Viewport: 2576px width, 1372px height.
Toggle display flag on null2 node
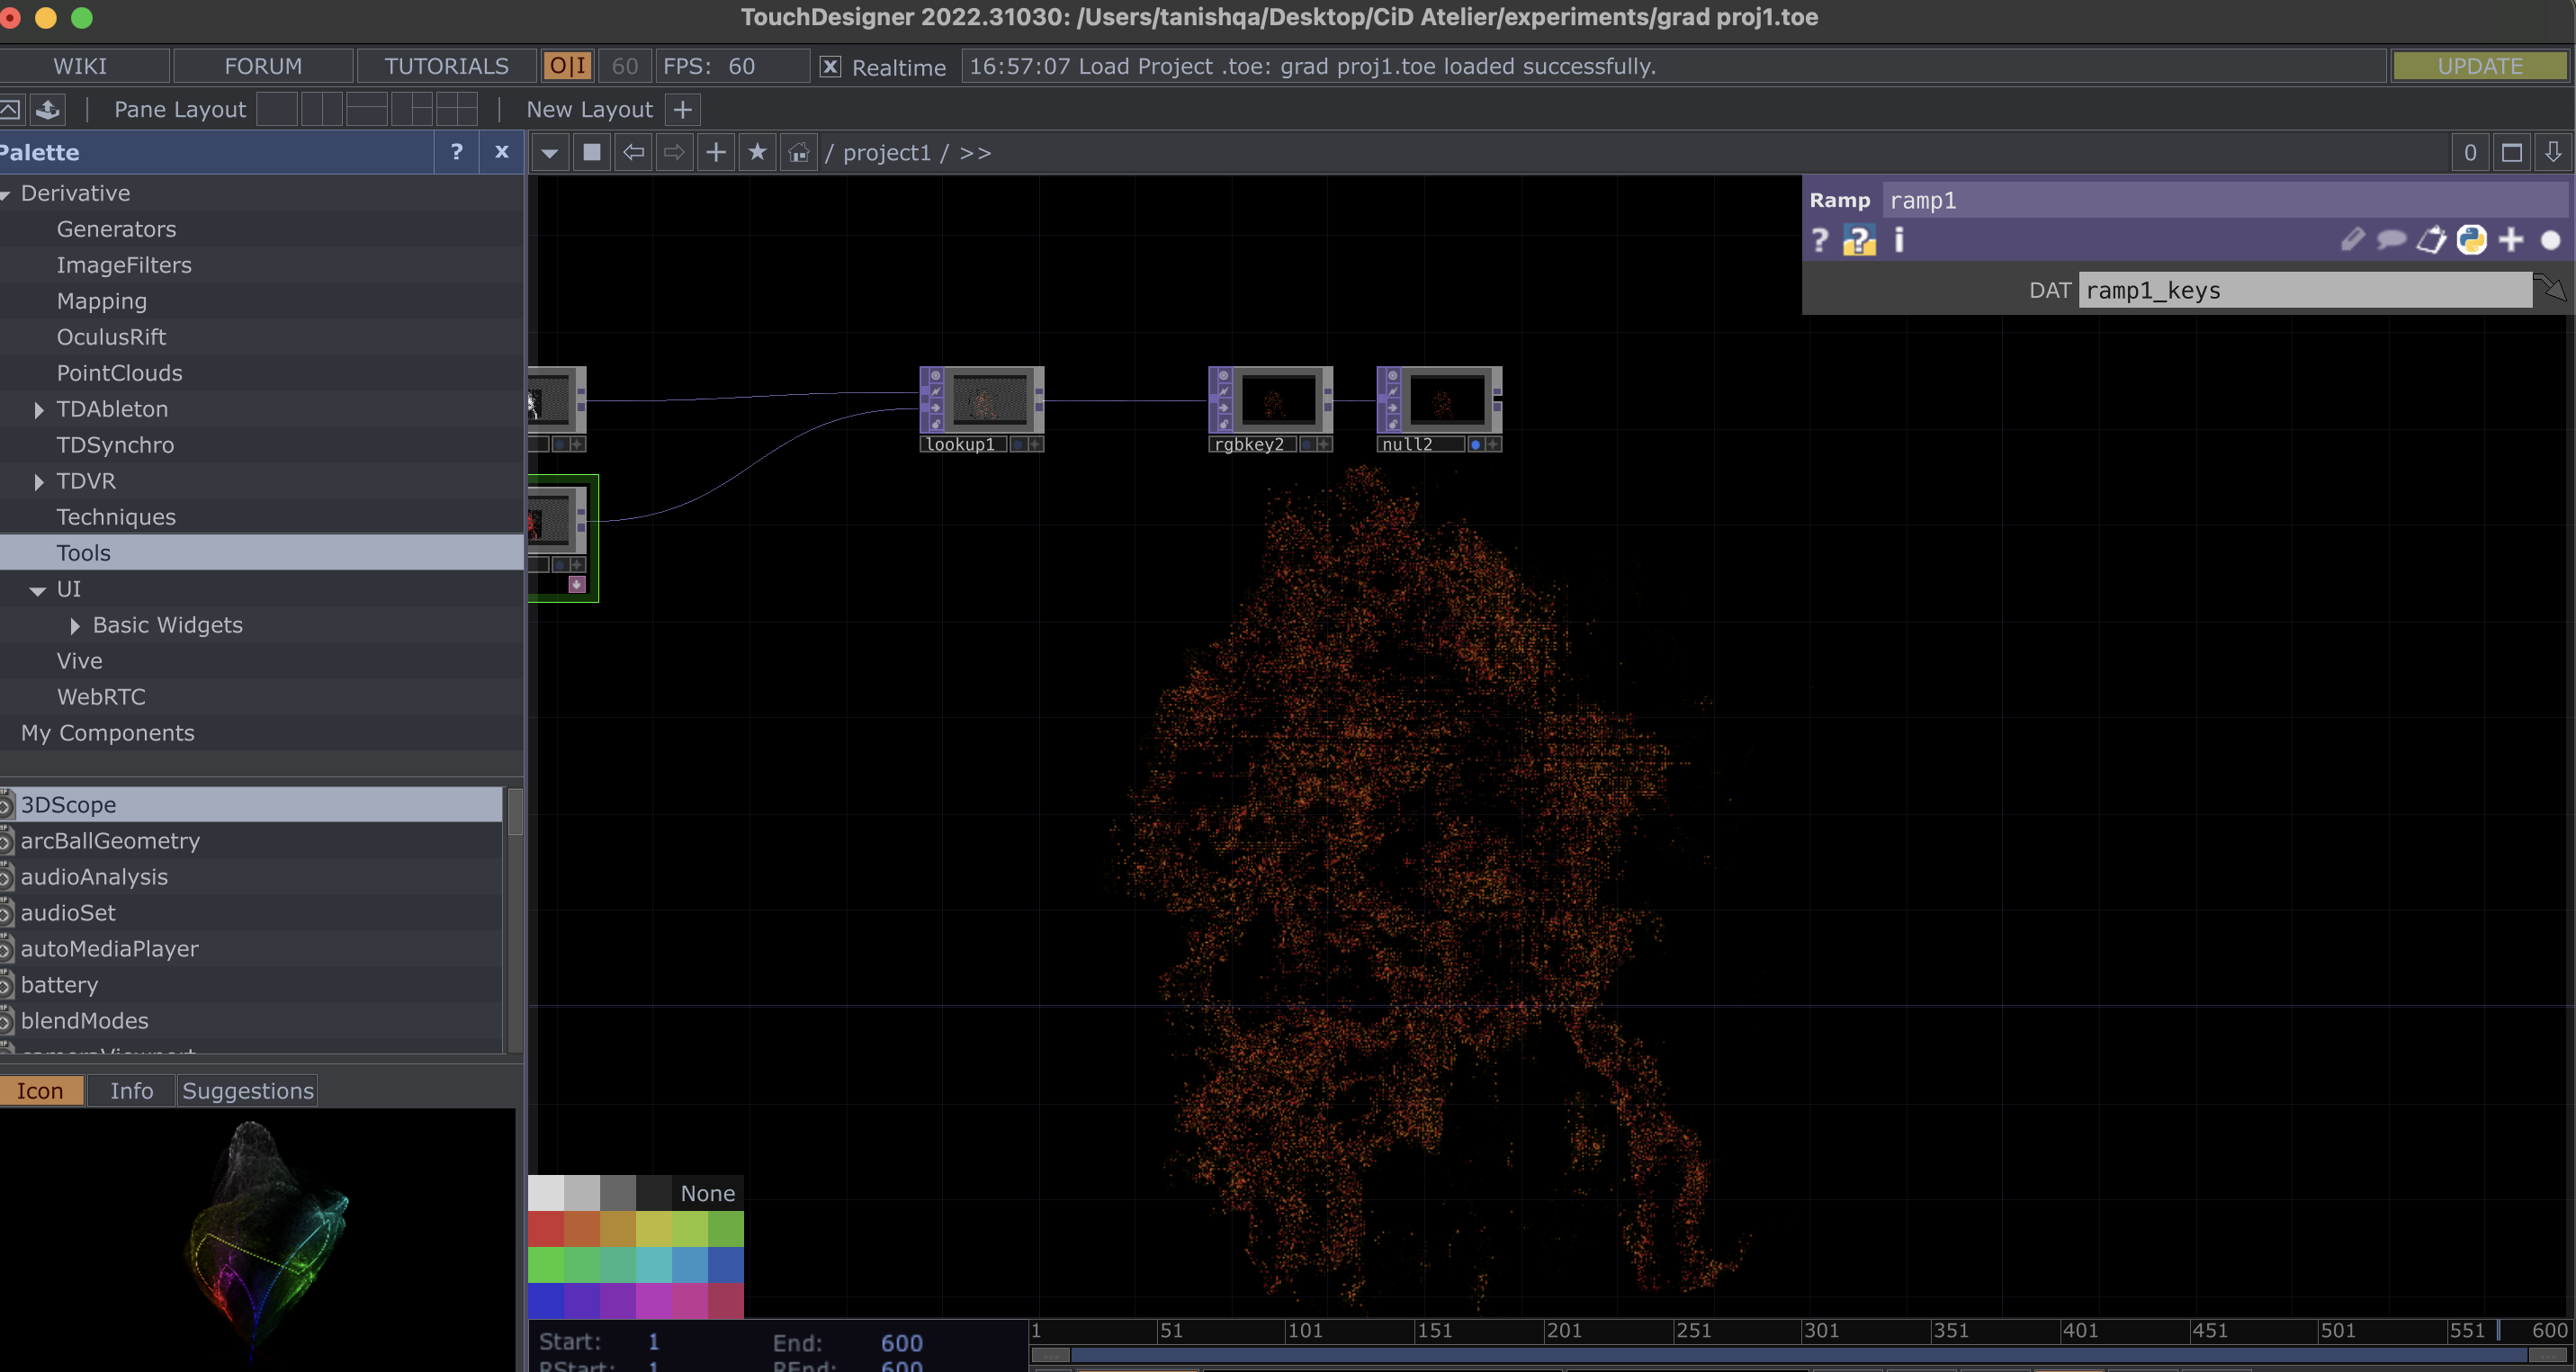pos(1475,444)
